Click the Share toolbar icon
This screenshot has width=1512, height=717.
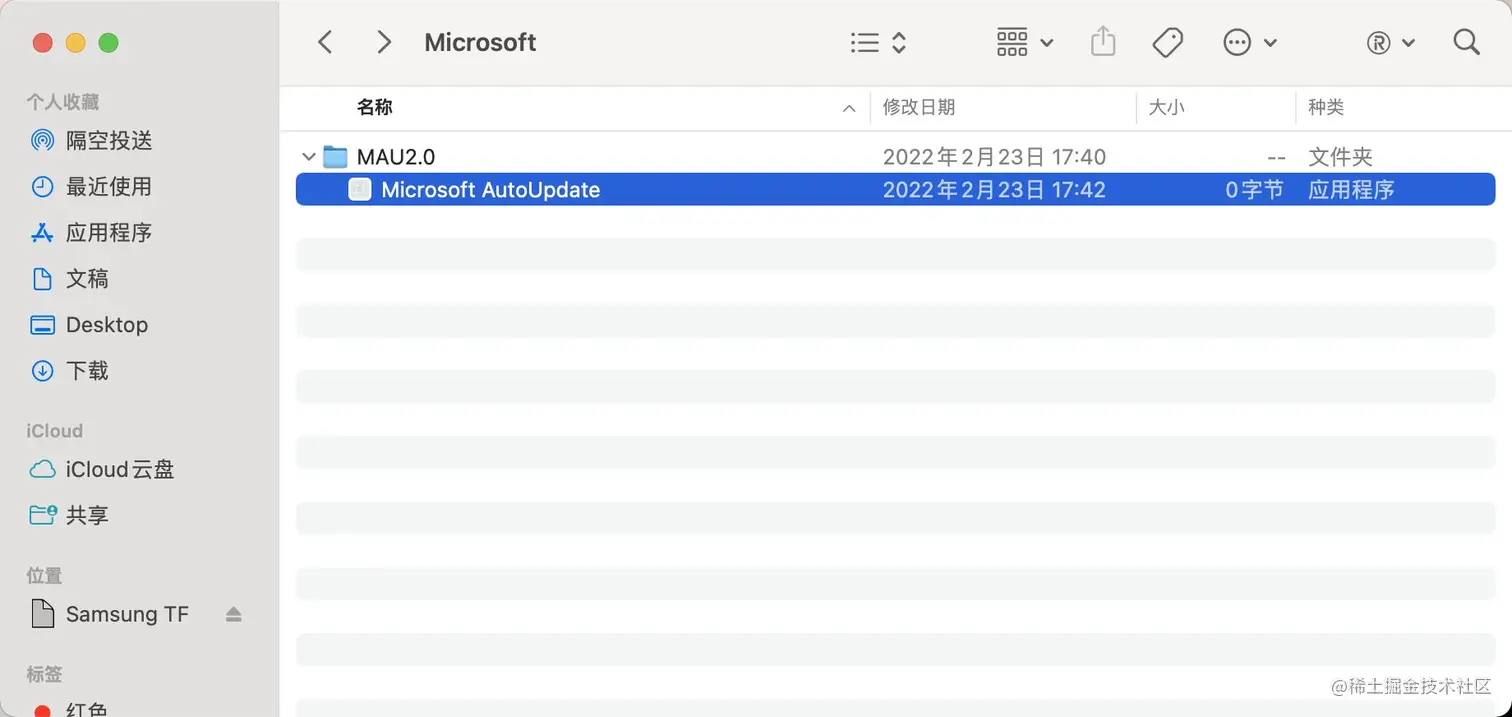pos(1103,42)
